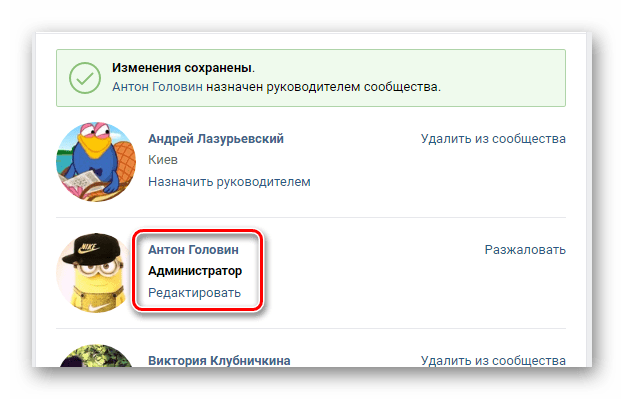The height and width of the screenshot is (399, 624).
Task: Open Андрей Лазурьевский's profile name link
Action: click(x=216, y=139)
